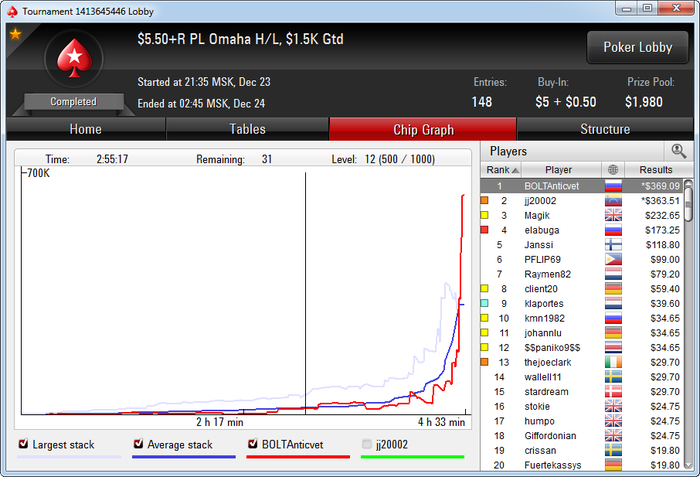Open the Structure tab
700x477 pixels.
point(605,129)
